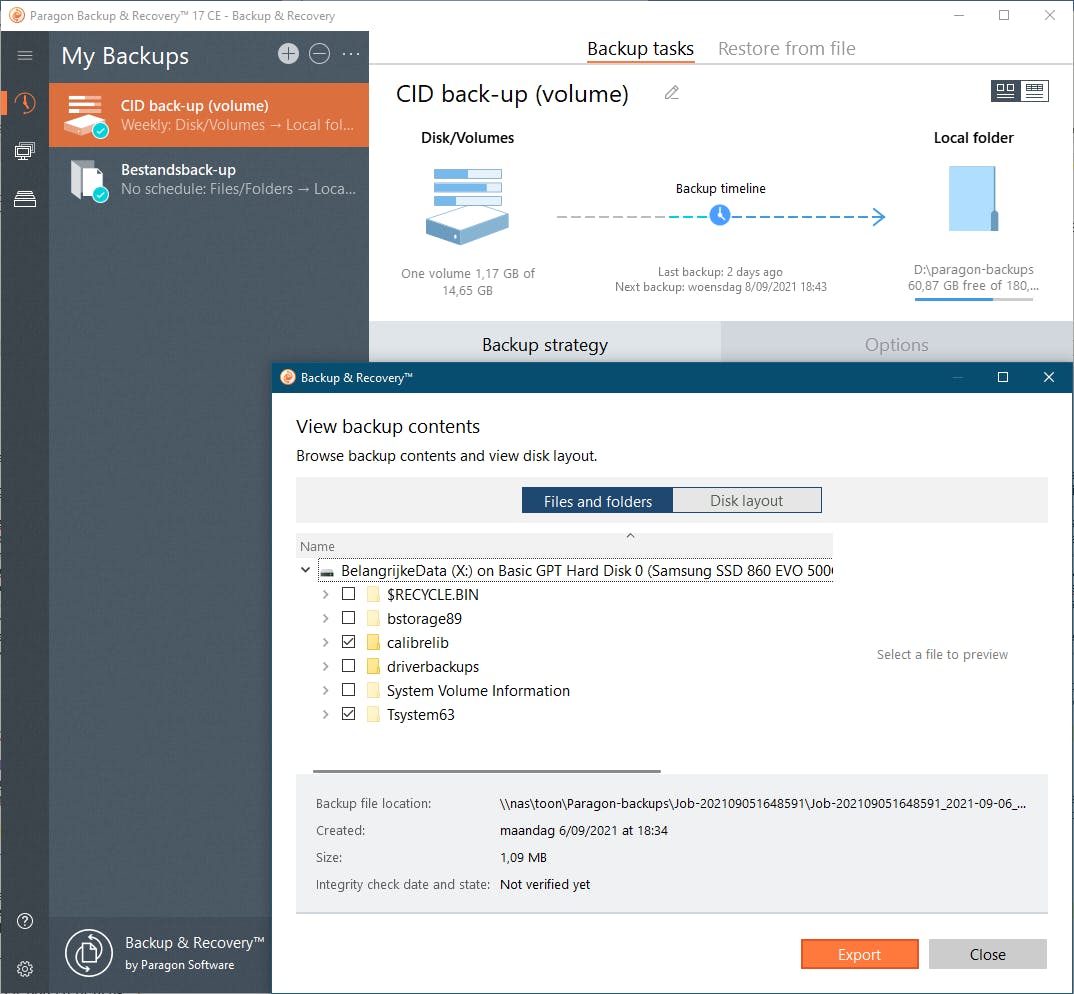This screenshot has width=1074, height=994.
Task: Uncheck the Tsystem63 checkbox
Action: tap(349, 714)
